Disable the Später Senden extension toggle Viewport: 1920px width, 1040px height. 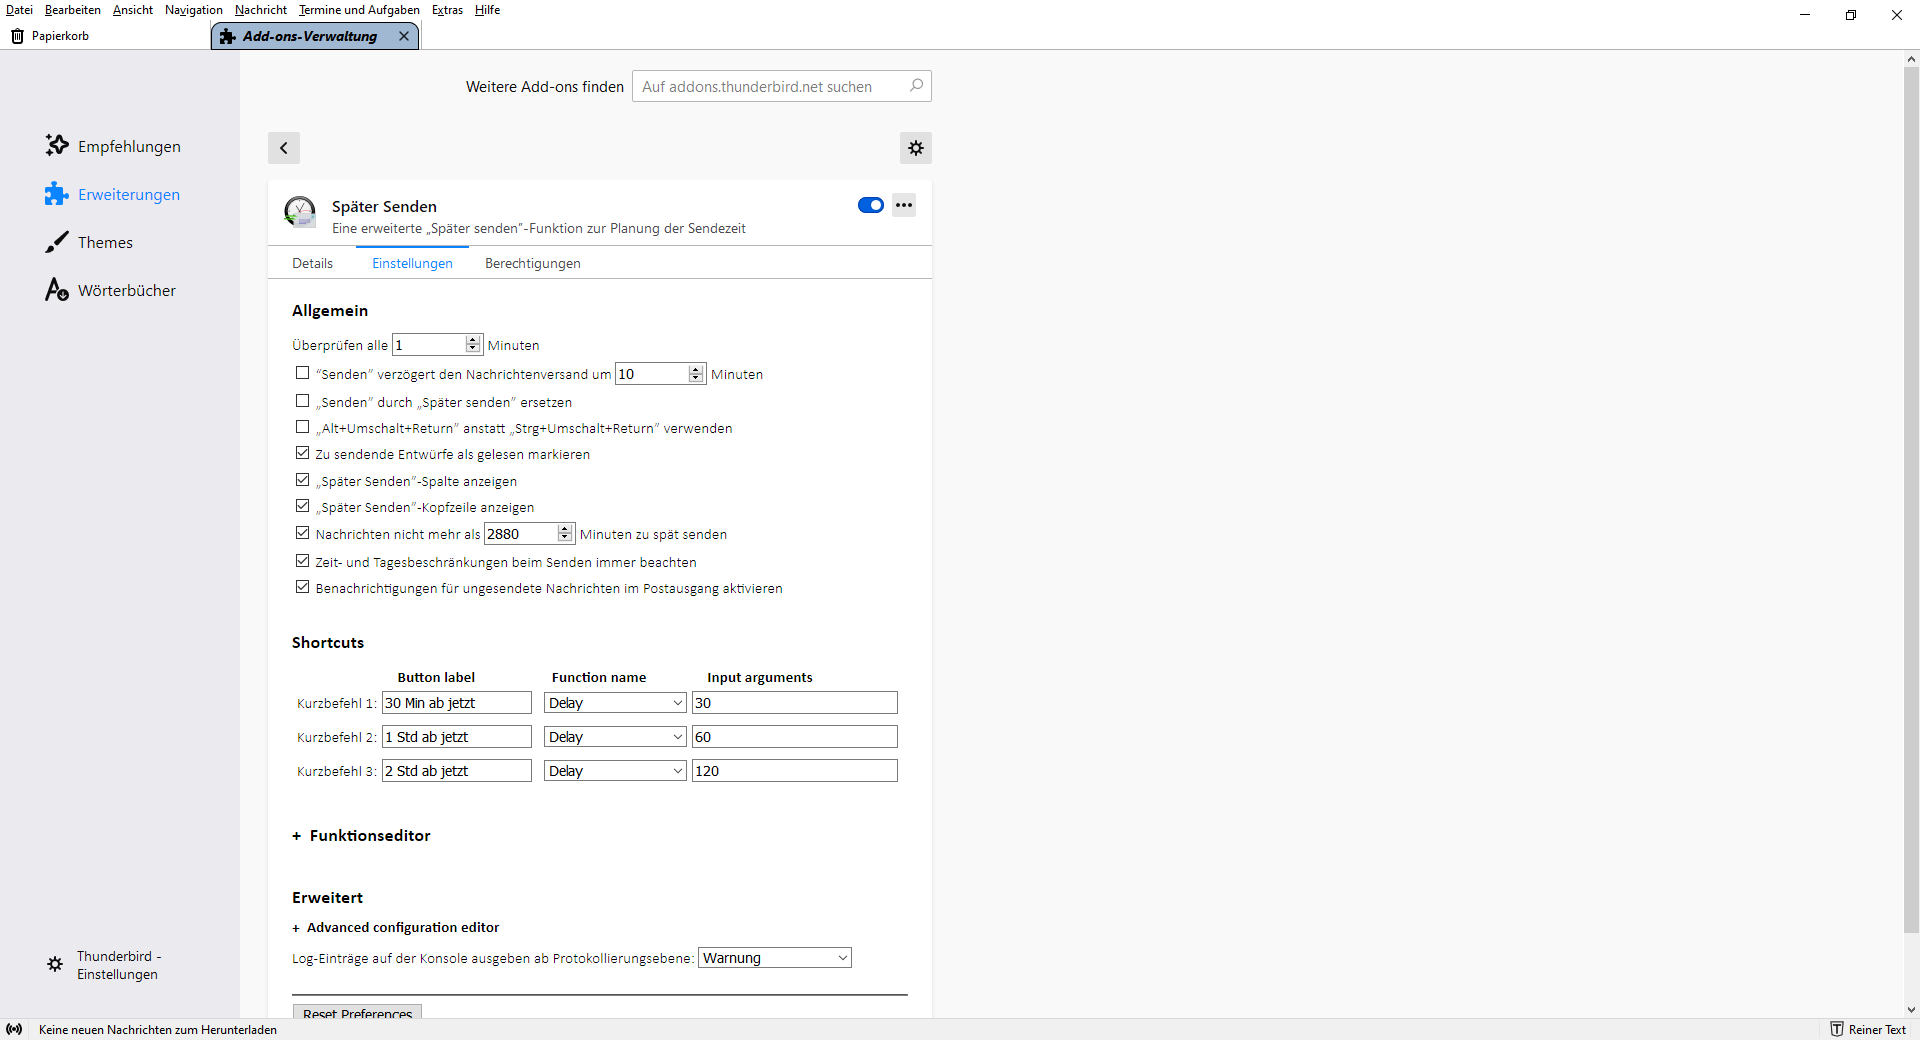(x=871, y=205)
